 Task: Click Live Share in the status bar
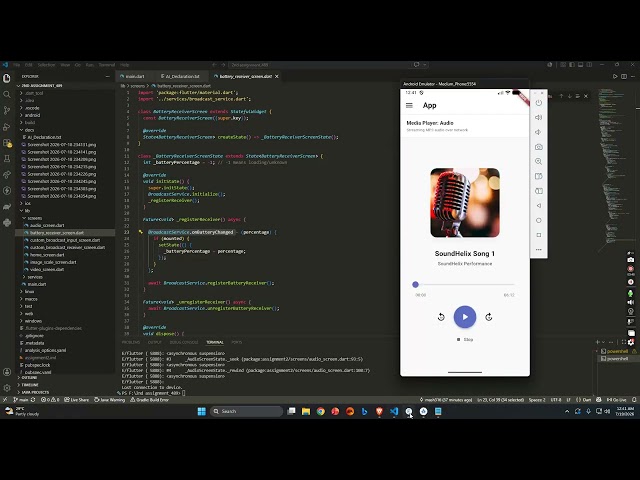point(76,400)
